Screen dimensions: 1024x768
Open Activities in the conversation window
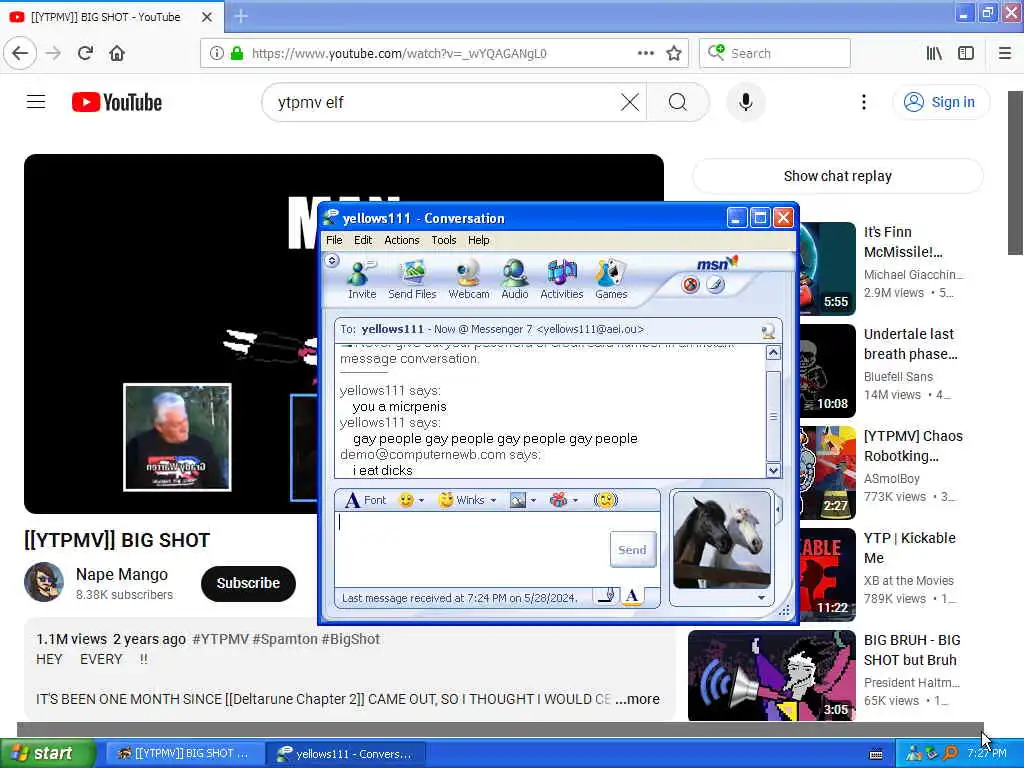tap(562, 279)
